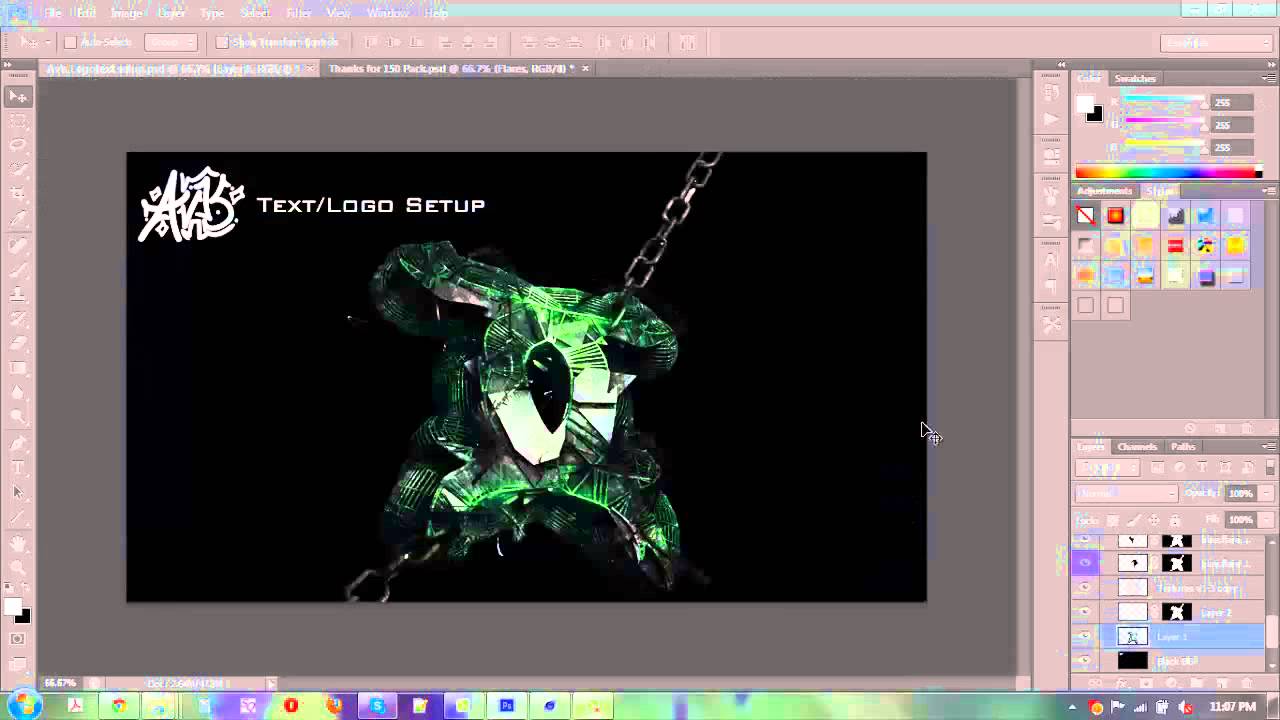Click the new adjustment layer icon

[1171, 684]
